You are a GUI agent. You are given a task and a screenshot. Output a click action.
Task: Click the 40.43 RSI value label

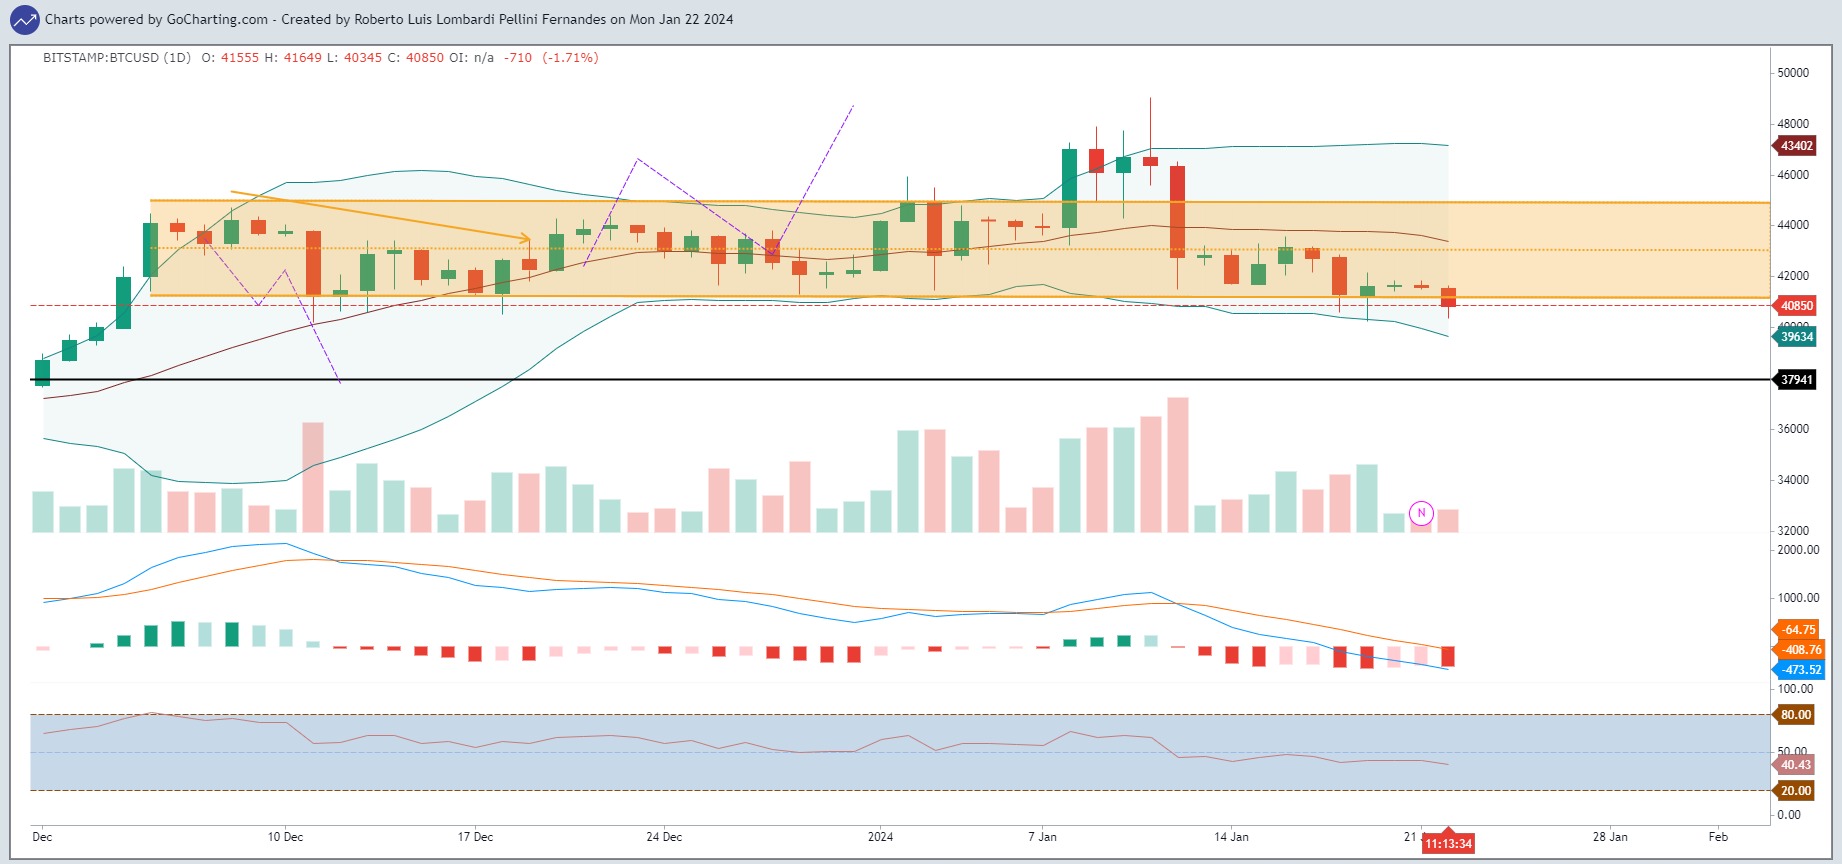click(x=1795, y=765)
